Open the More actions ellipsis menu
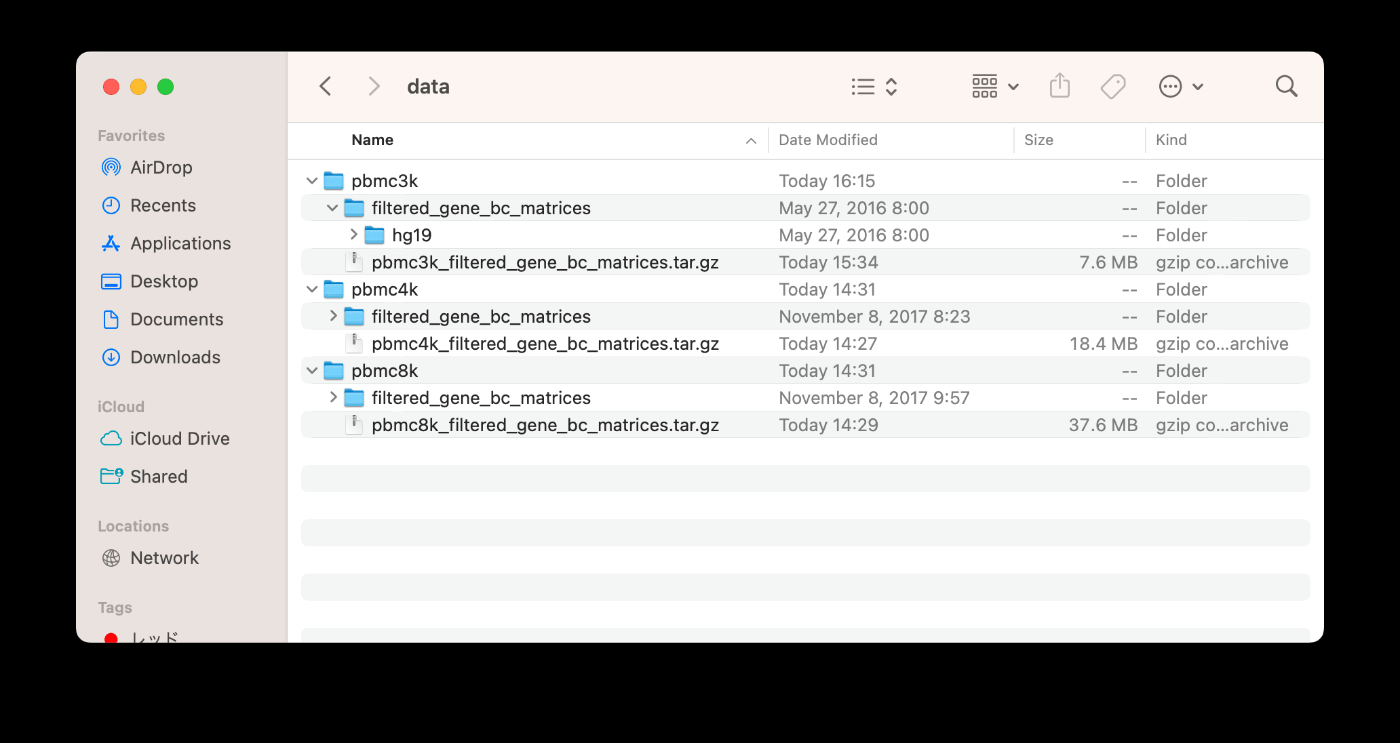1400x743 pixels. (1180, 87)
